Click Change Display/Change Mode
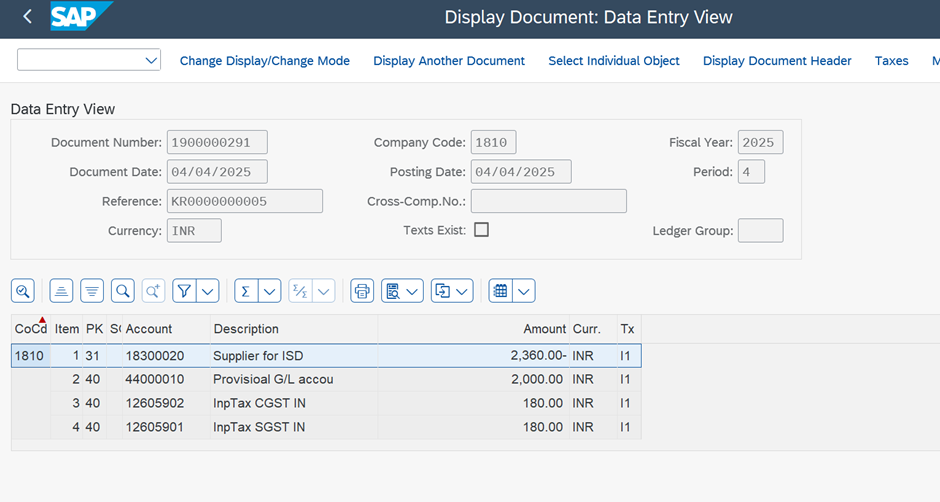The width and height of the screenshot is (940, 502). click(x=264, y=61)
